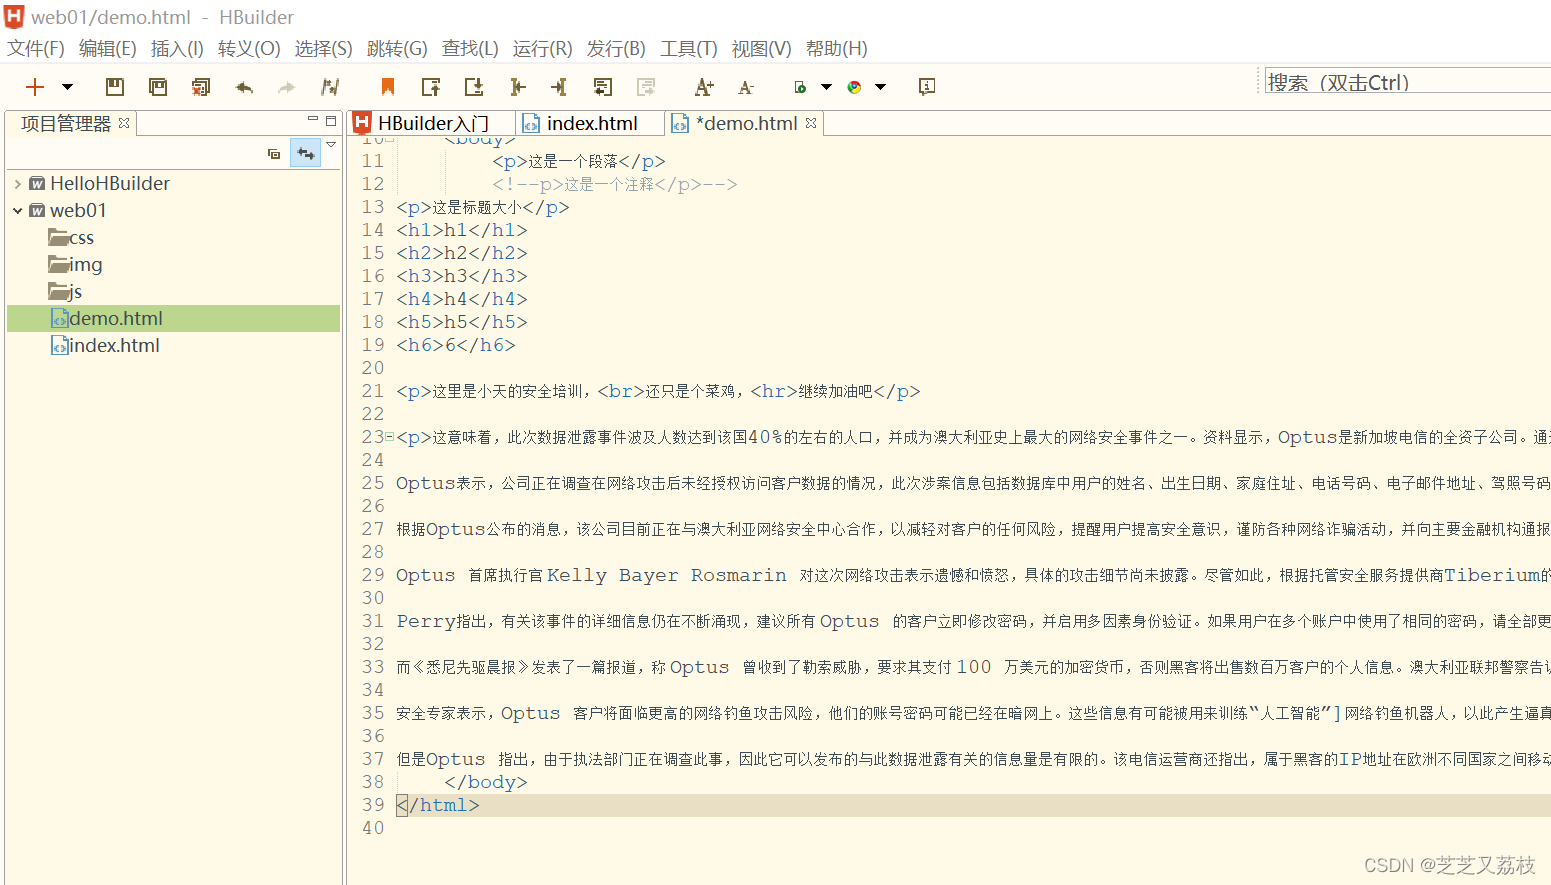Click the info/help toolbar icon
The image size is (1551, 885).
[x=927, y=87]
